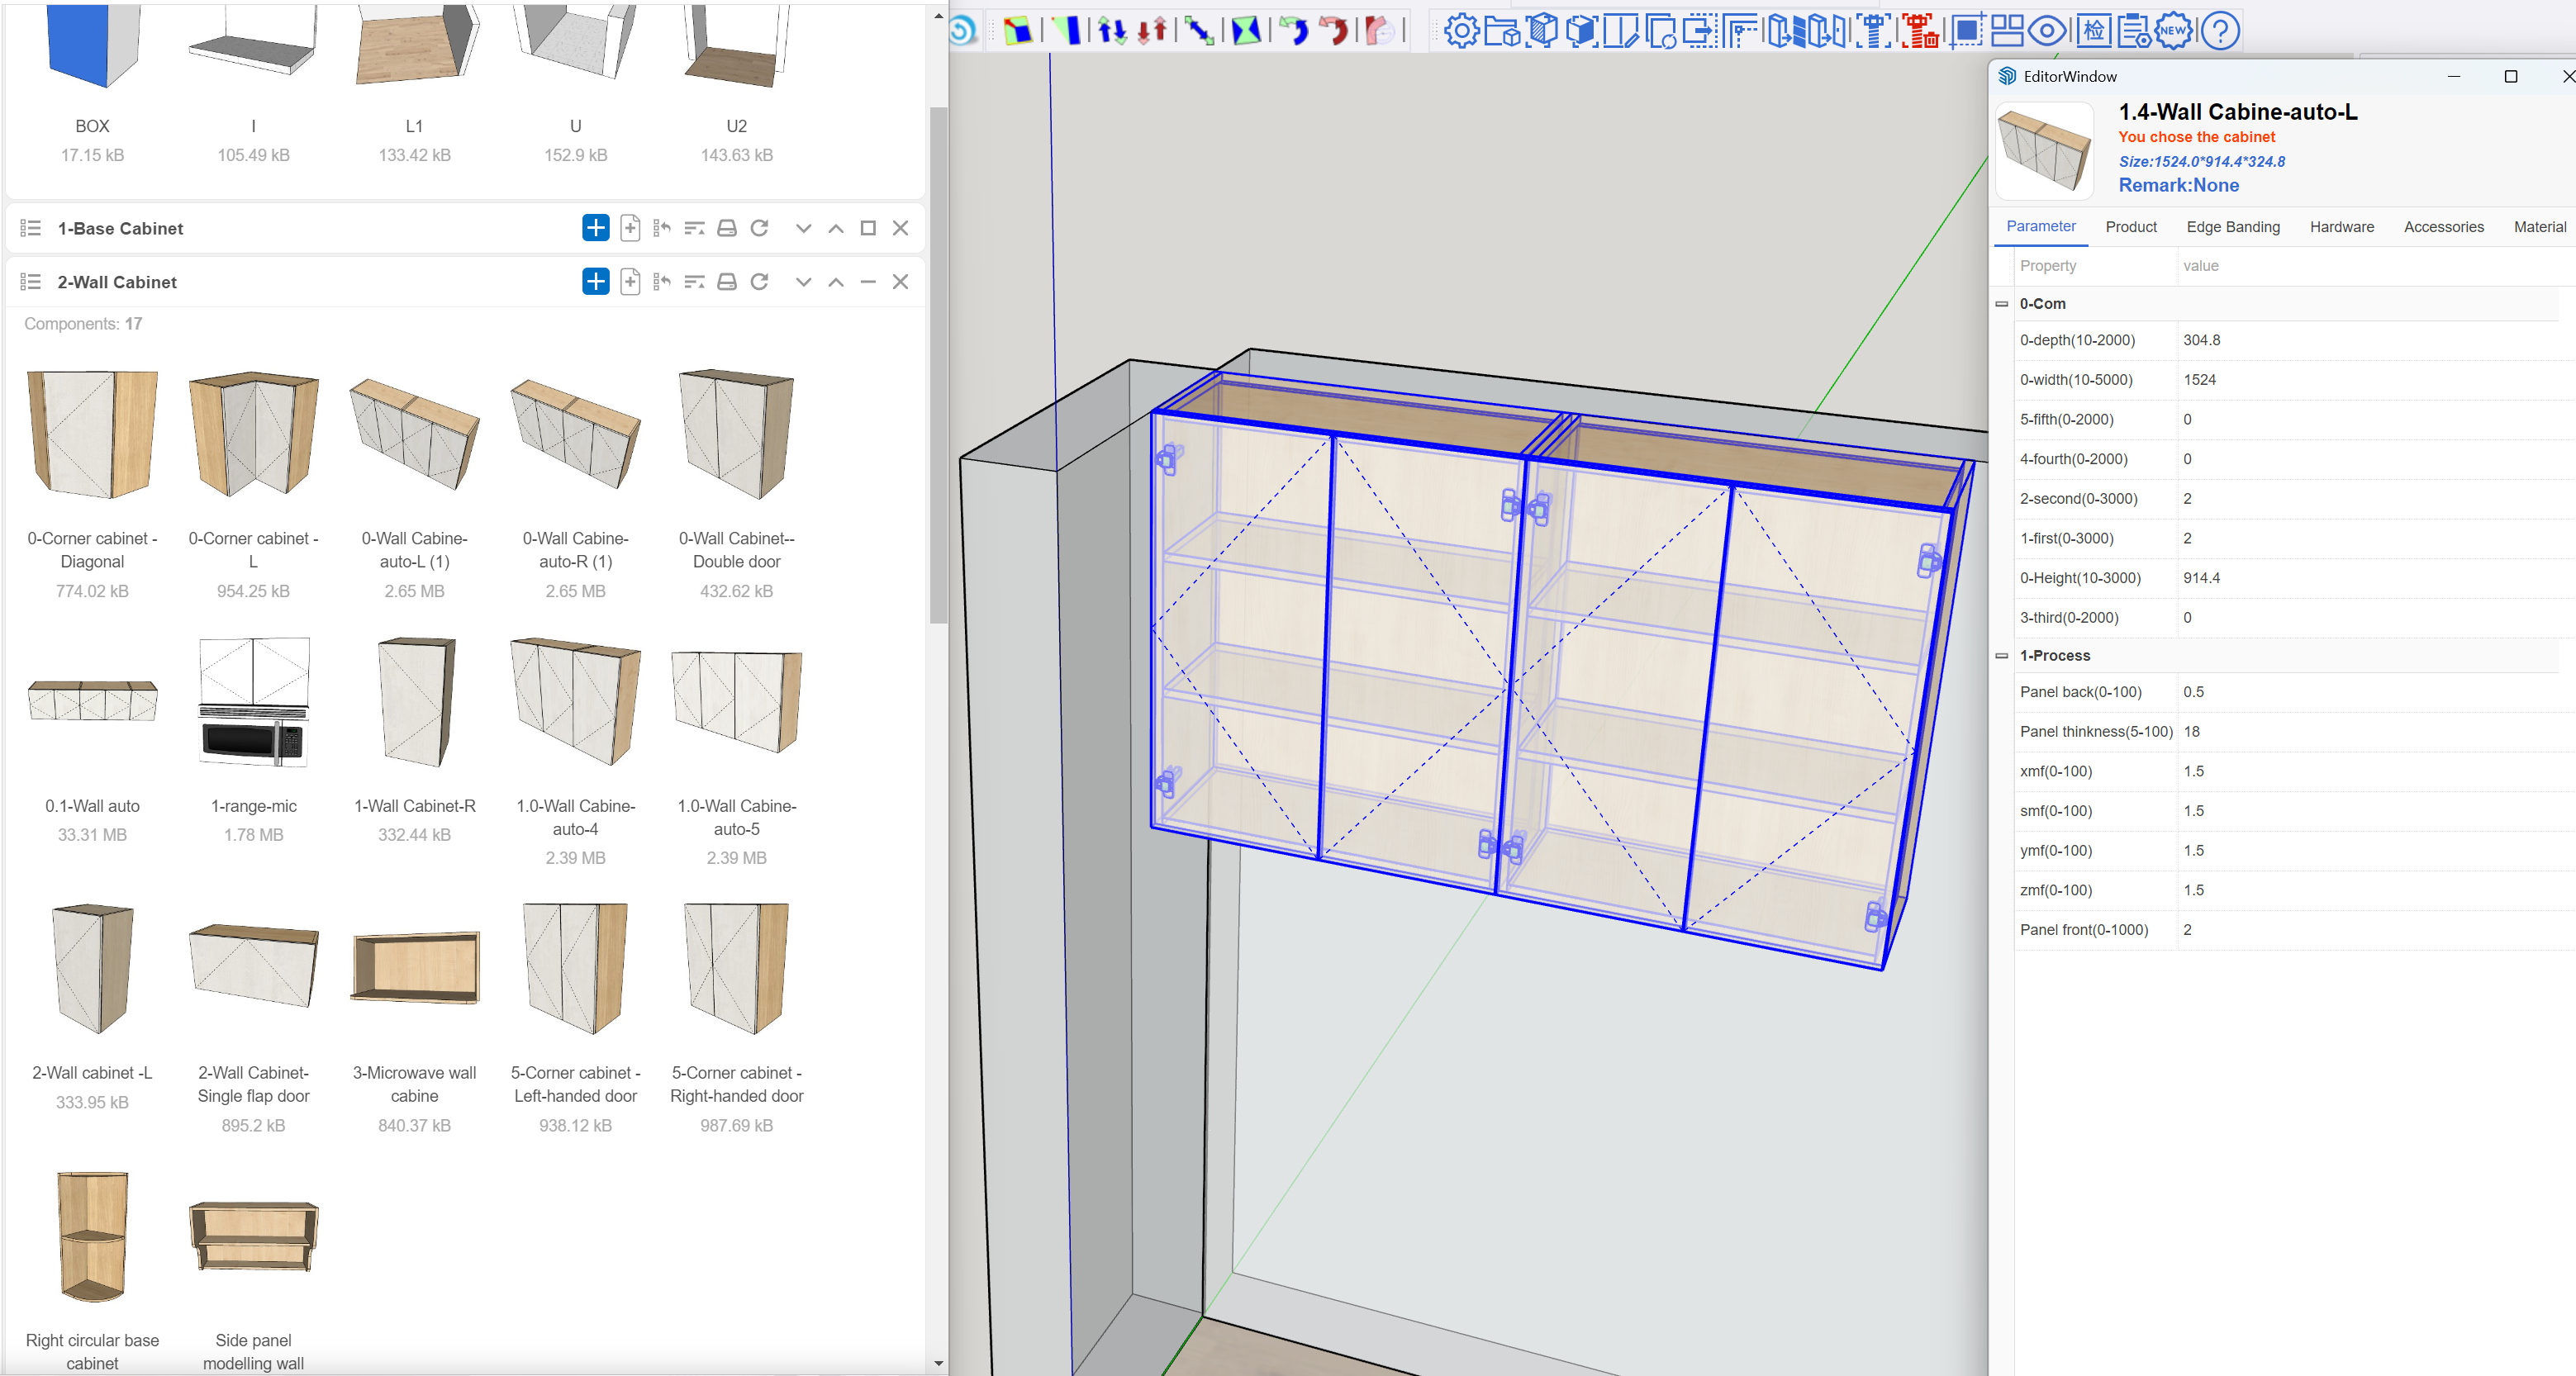The height and width of the screenshot is (1376, 2576).
Task: Switch to the Hardware tab
Action: pyautogui.click(x=2341, y=226)
